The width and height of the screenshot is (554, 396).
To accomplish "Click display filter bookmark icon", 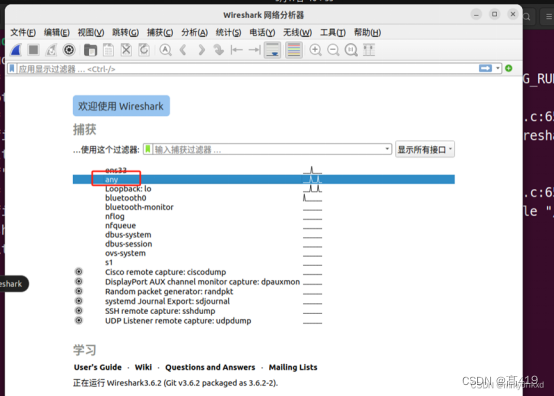I will pos(12,68).
